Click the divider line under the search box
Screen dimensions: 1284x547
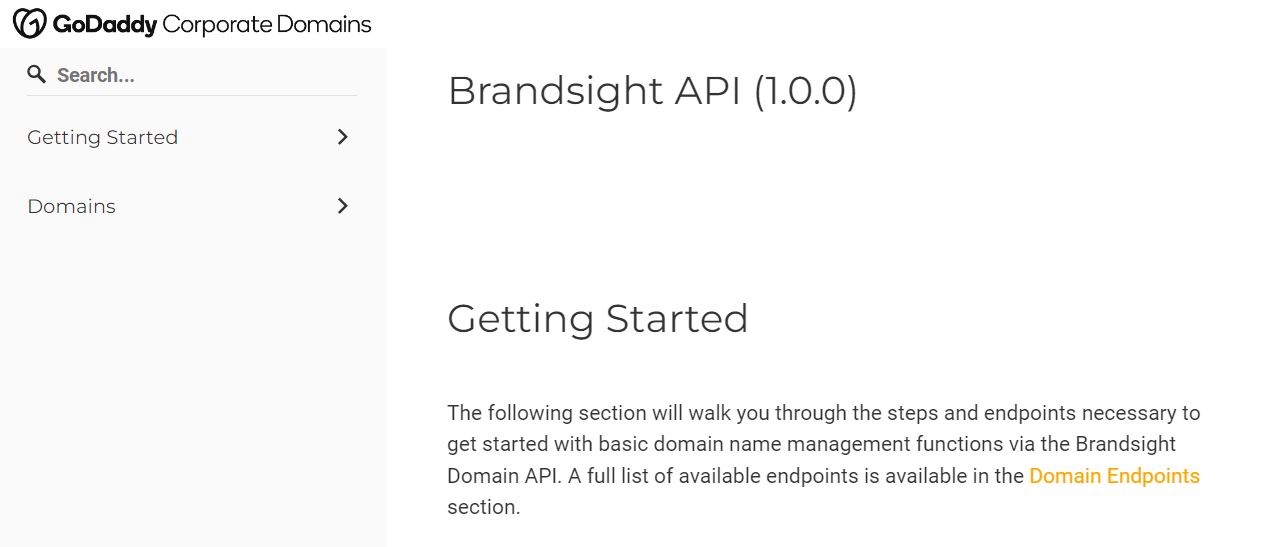(x=192, y=96)
